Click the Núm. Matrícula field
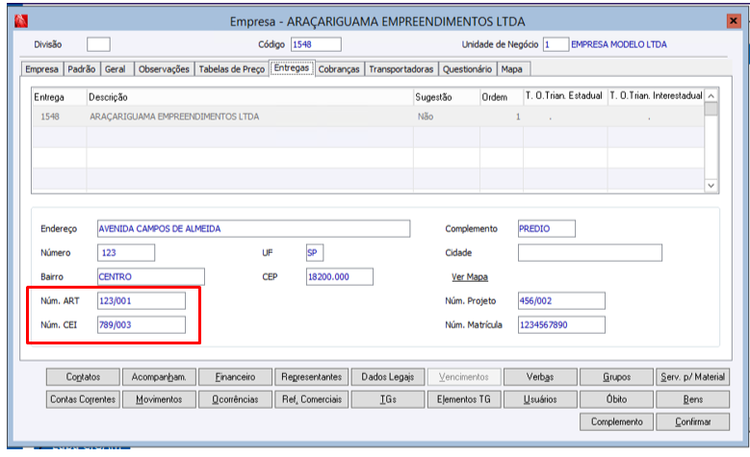 pos(562,324)
